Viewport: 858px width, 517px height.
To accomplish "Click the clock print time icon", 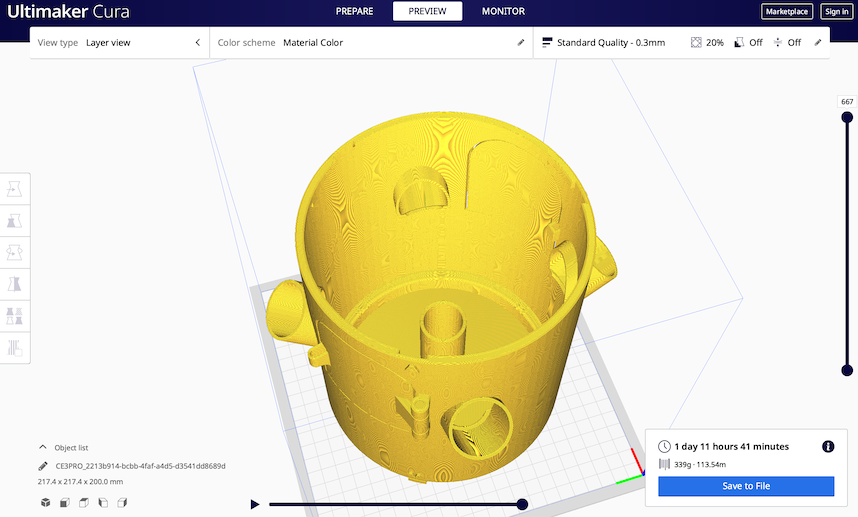I will [x=664, y=446].
